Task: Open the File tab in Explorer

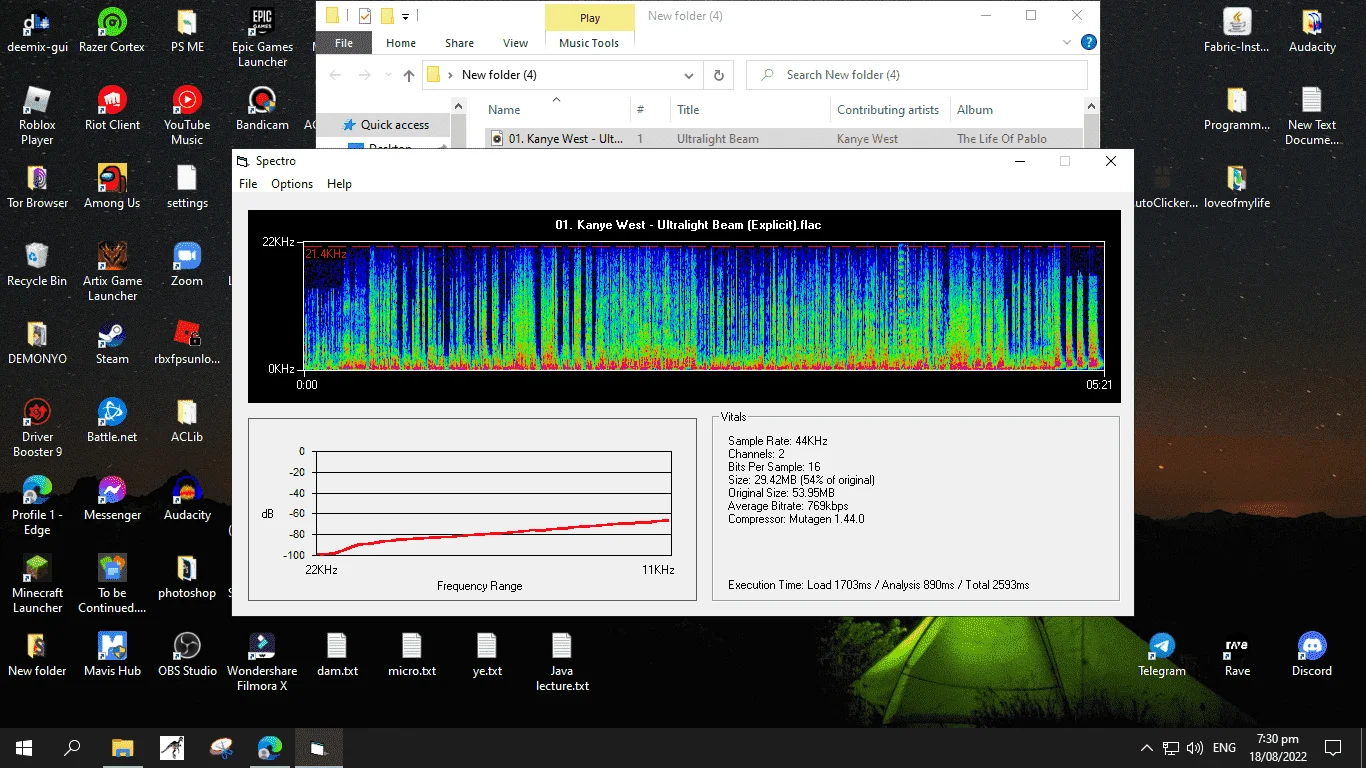Action: (x=344, y=43)
